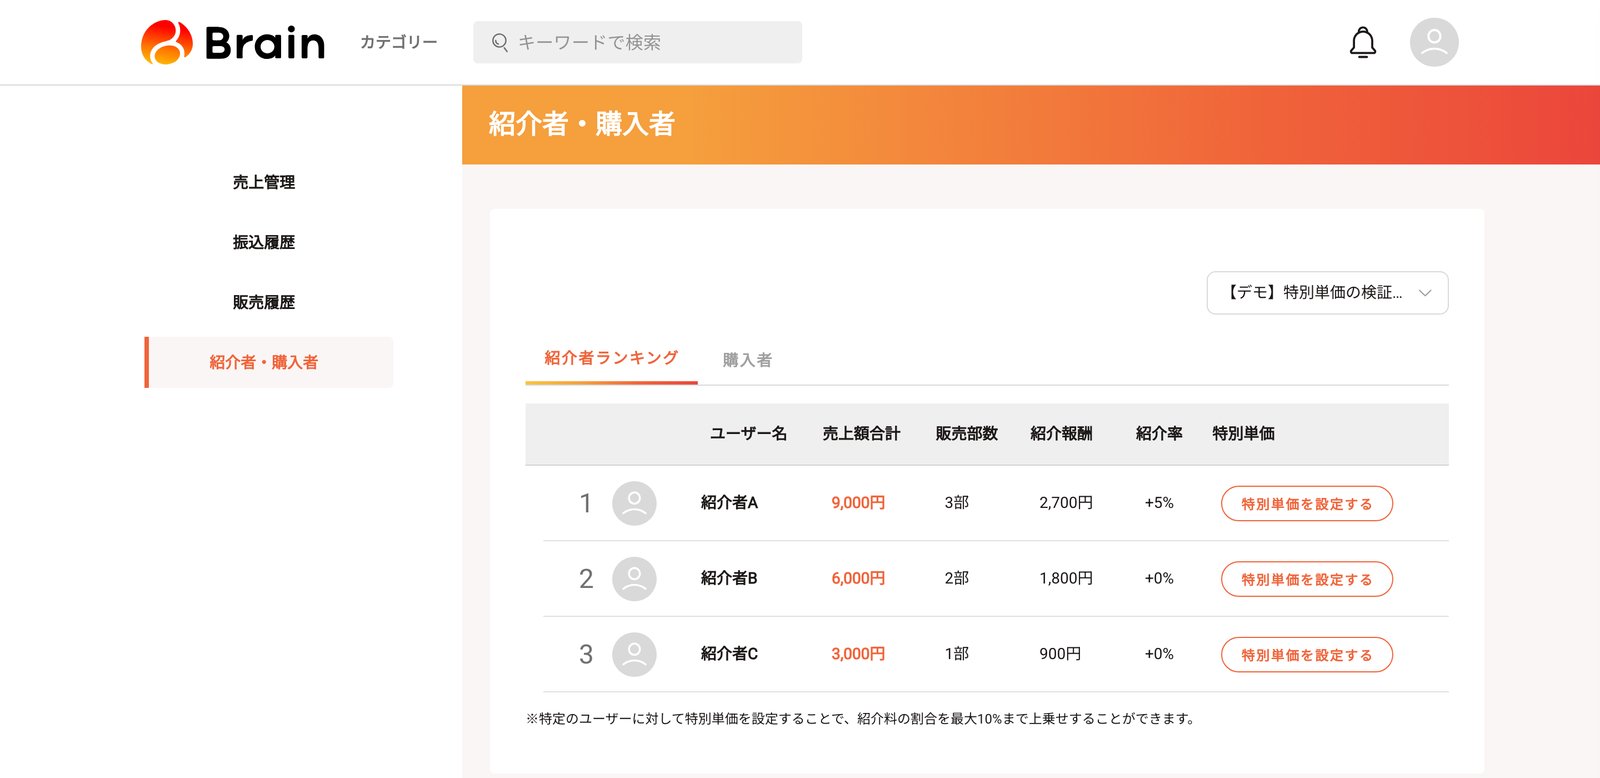Viewport: 1600px width, 778px height.
Task: Click the 紹介報酬 column header
Action: click(x=1061, y=433)
